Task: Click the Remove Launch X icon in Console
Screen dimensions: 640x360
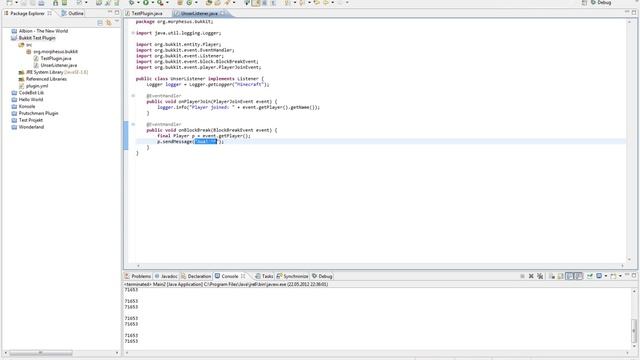Action: [531, 276]
